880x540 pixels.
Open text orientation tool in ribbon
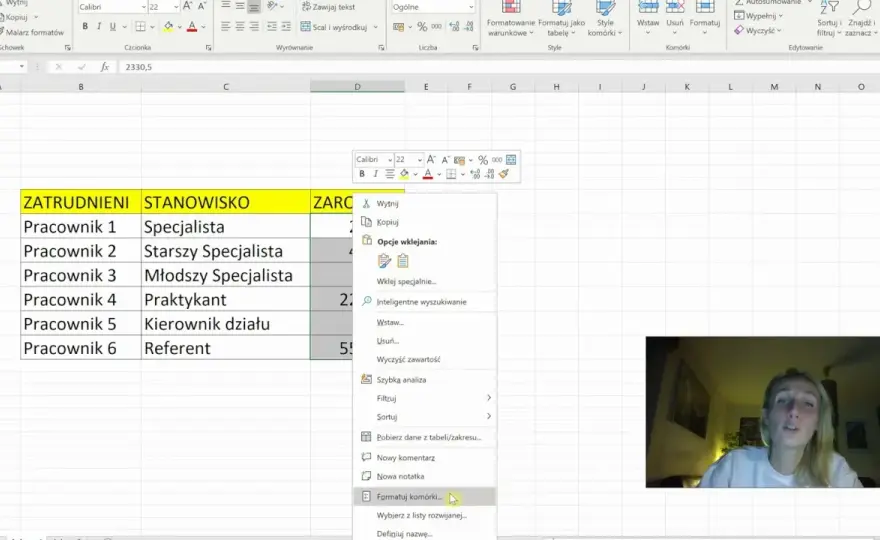tap(272, 6)
